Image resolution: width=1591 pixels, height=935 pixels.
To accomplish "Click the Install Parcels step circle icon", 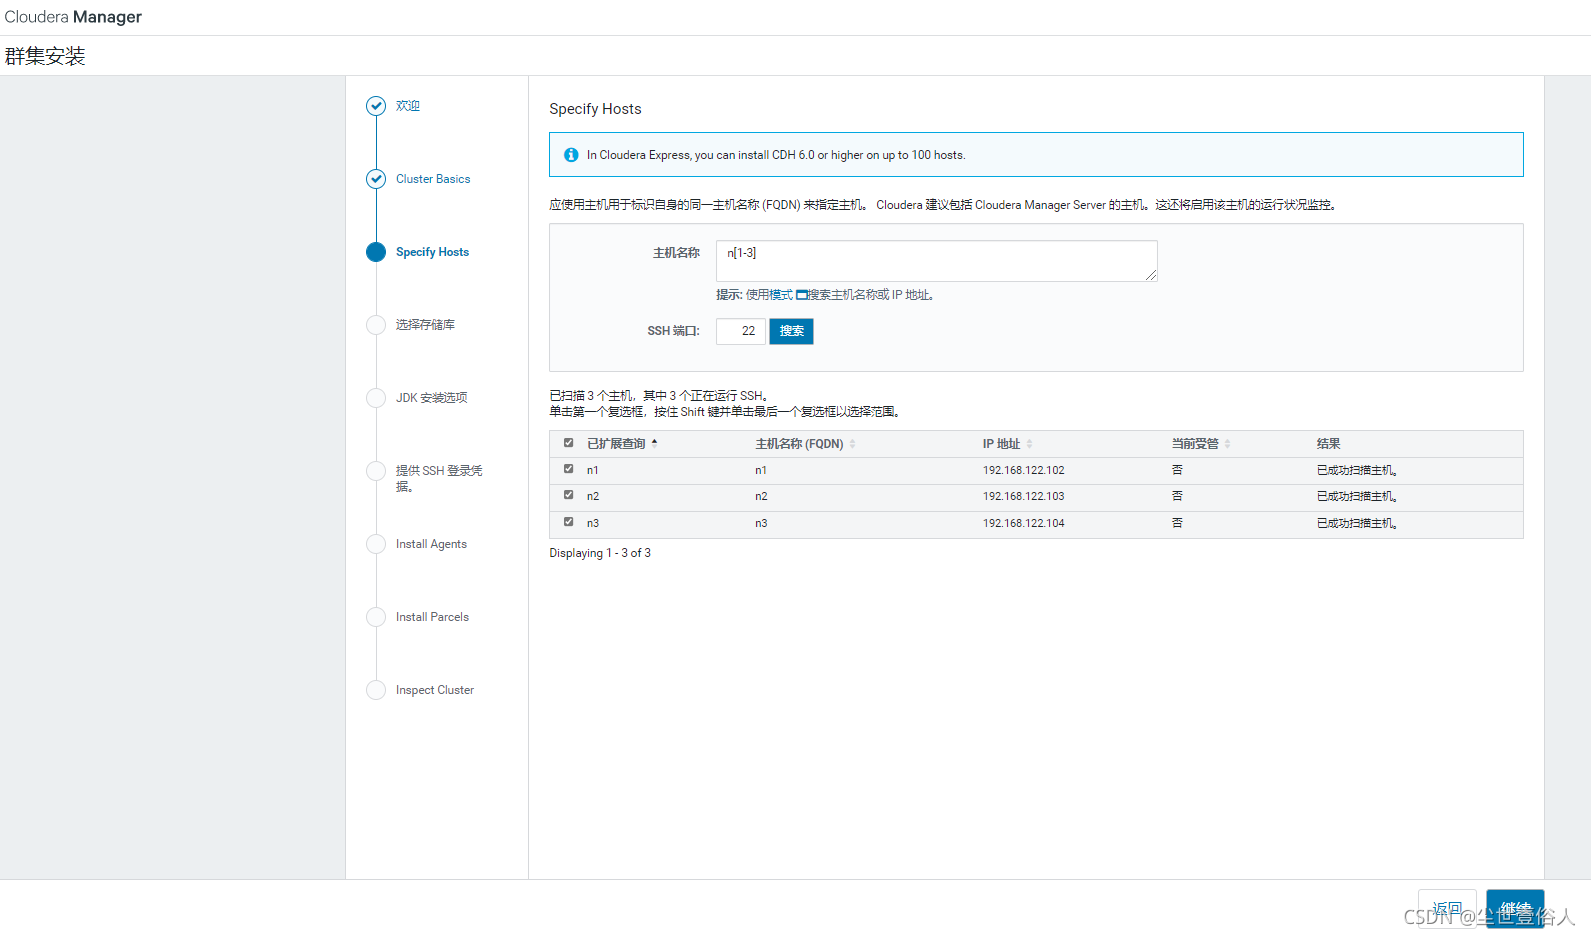I will 376,617.
